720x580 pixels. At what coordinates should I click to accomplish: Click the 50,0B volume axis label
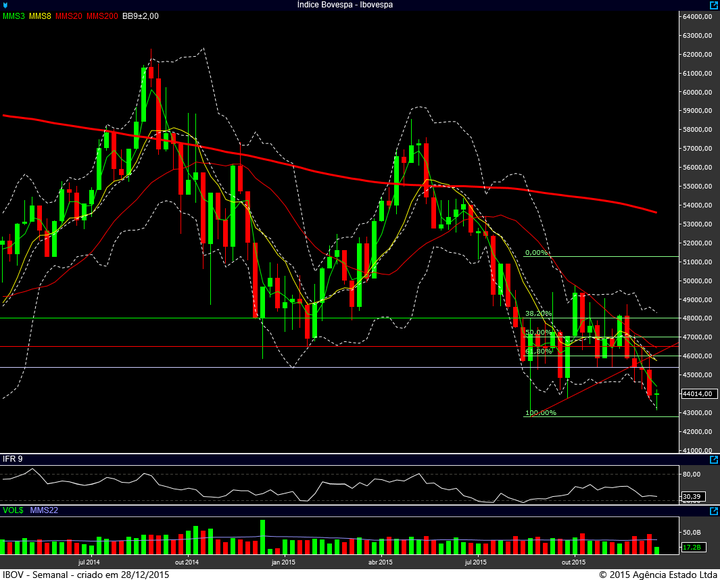[692, 532]
